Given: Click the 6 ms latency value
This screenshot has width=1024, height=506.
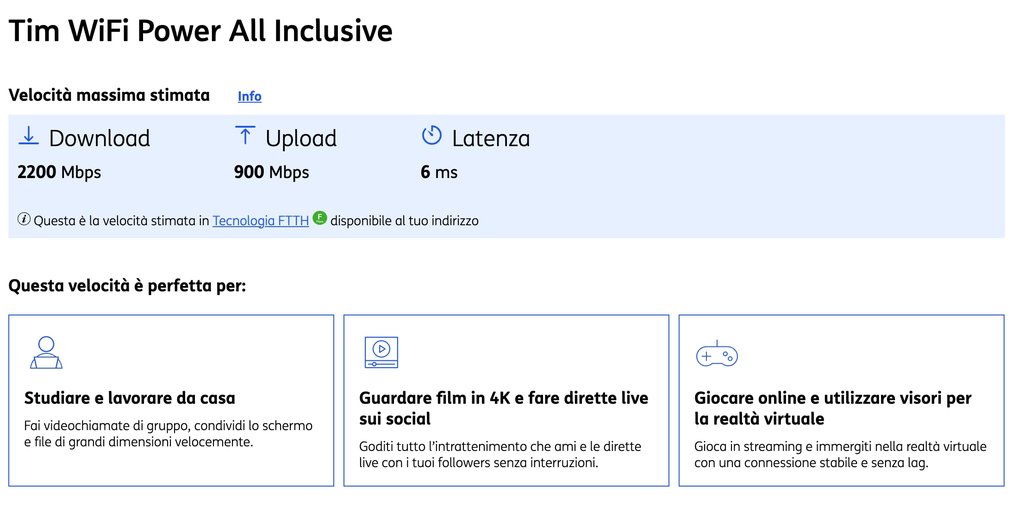Looking at the screenshot, I should tap(439, 173).
